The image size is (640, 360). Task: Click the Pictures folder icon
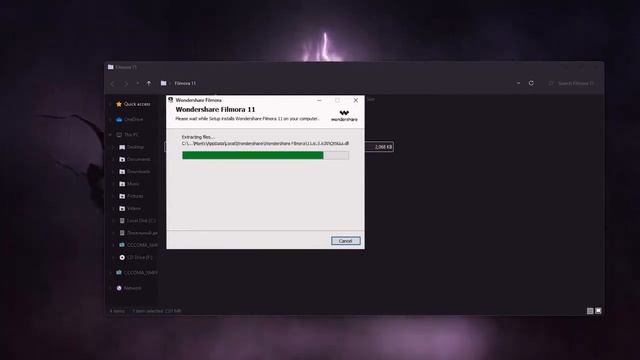pos(122,196)
